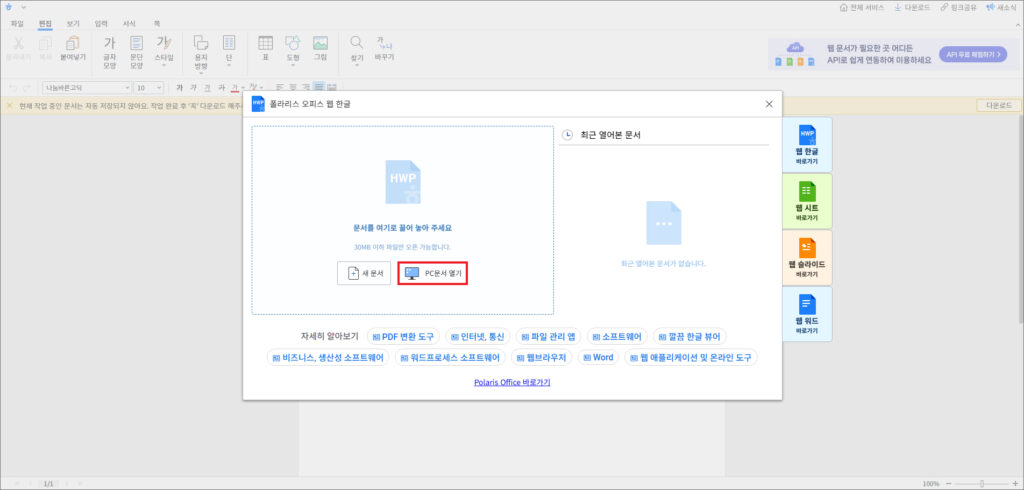Close the 폴라리스 오피스 웹 한글 dialog

(769, 104)
